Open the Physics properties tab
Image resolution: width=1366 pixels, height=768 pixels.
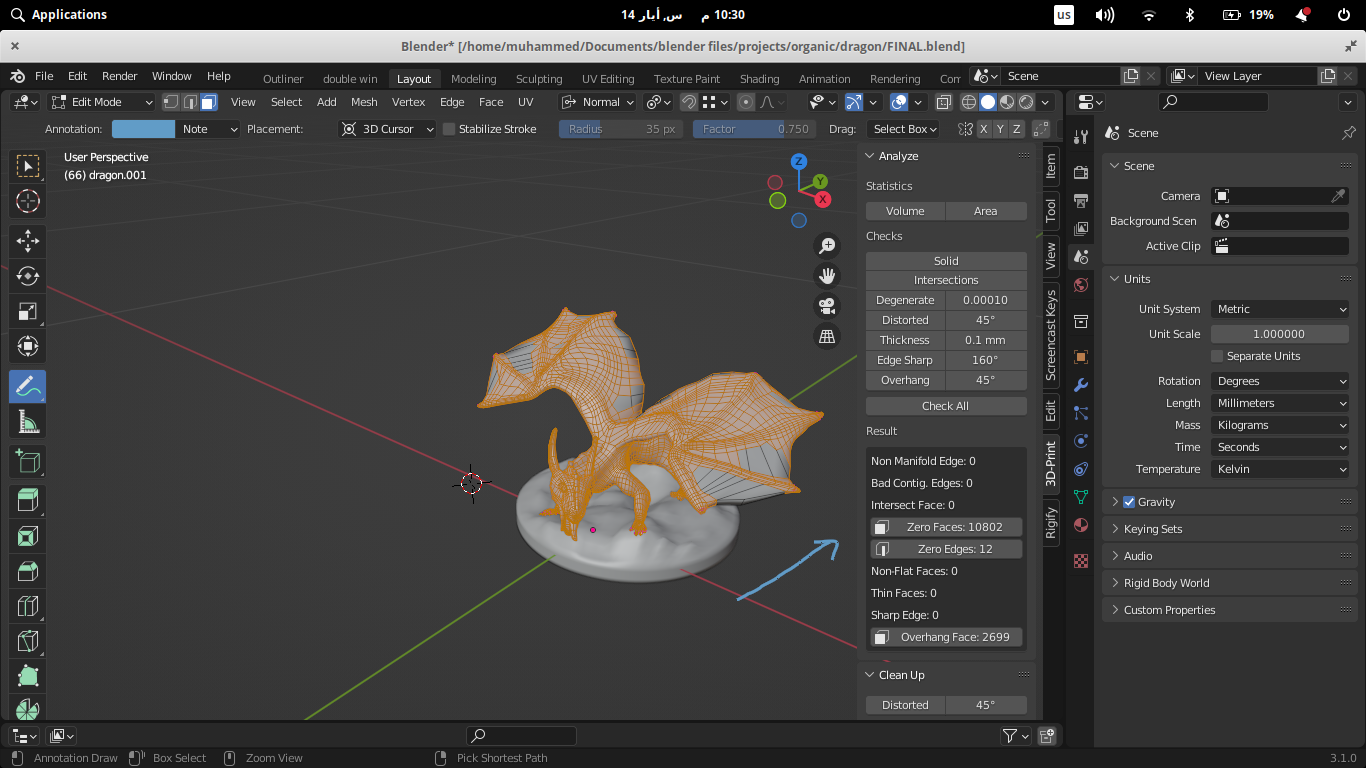click(x=1080, y=441)
